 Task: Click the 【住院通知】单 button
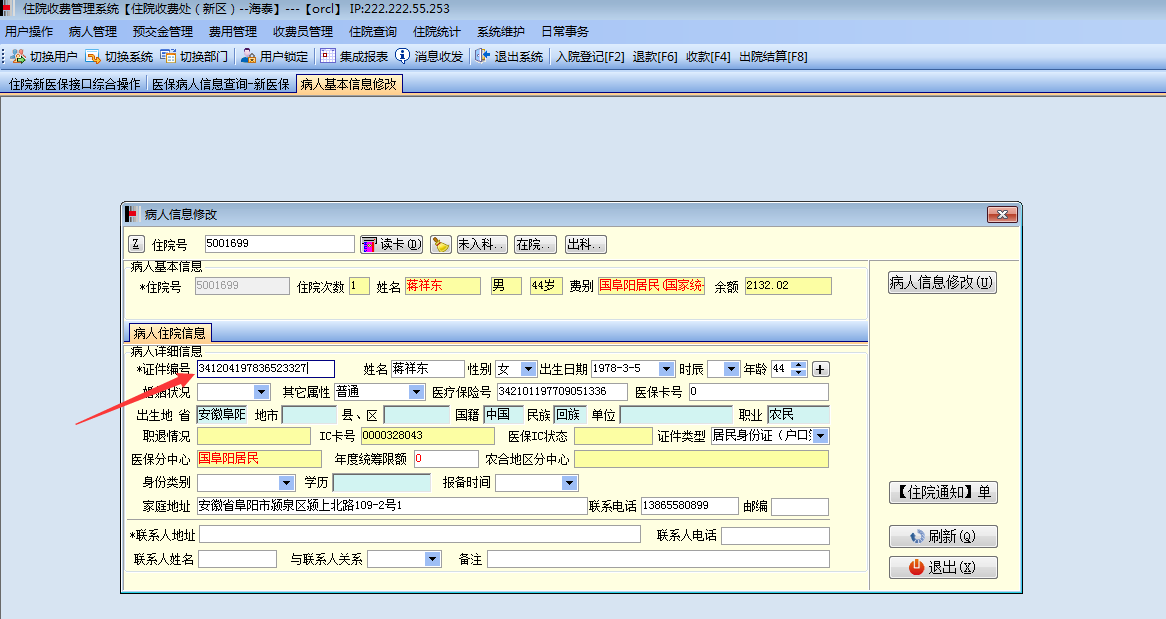pos(943,493)
